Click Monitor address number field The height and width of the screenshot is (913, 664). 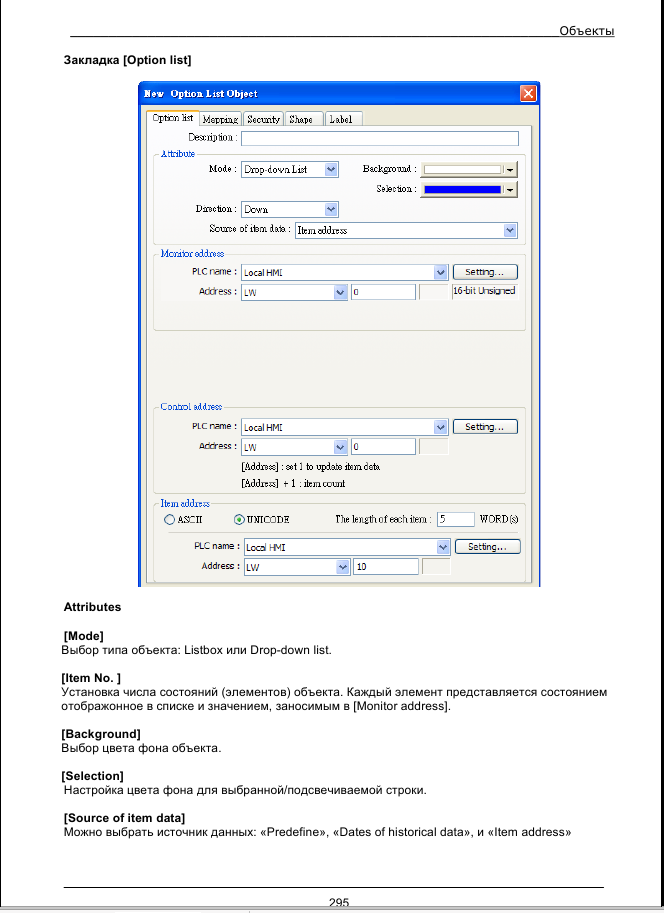(x=383, y=292)
